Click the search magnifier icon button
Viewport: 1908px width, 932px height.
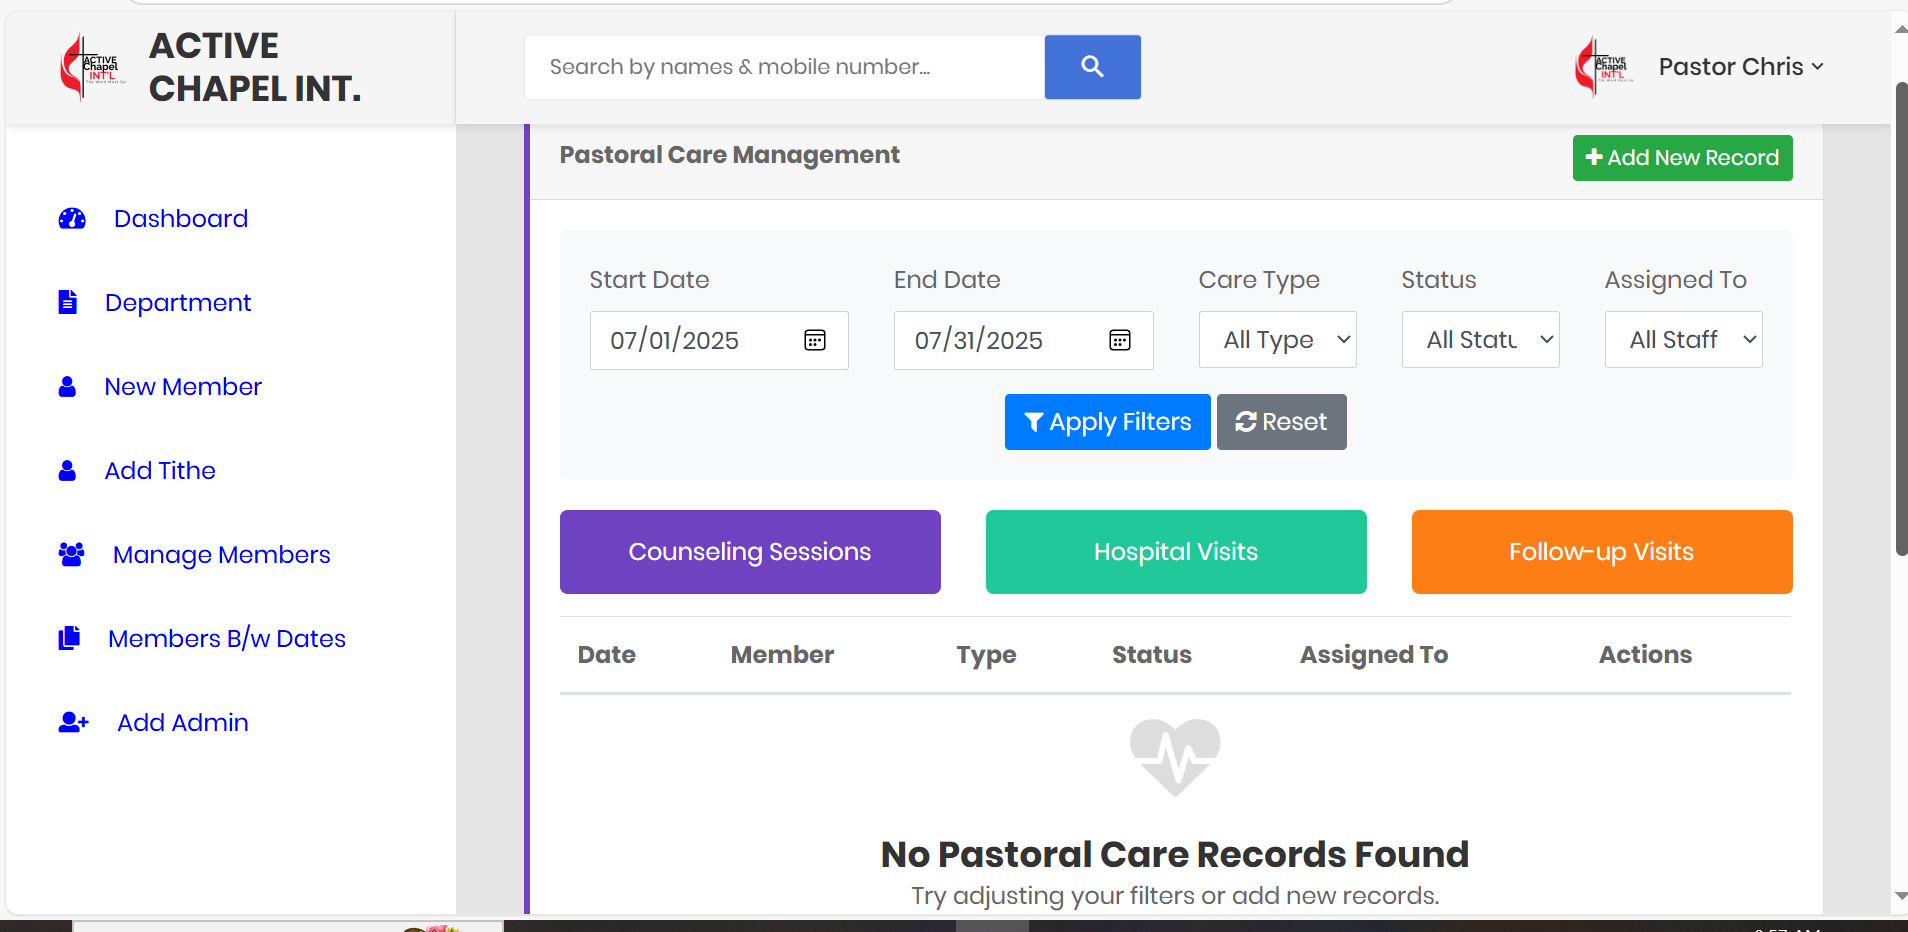point(1092,67)
